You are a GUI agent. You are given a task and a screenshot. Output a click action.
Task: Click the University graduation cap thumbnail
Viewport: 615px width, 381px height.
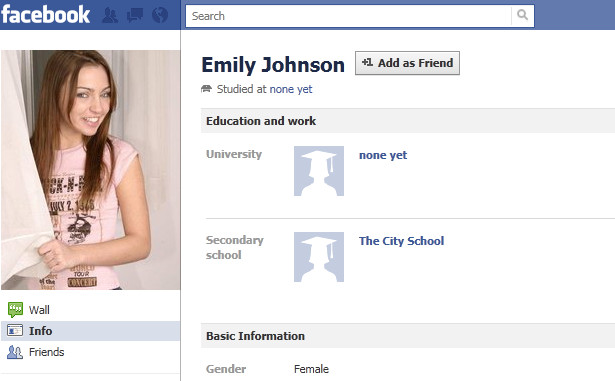tap(319, 171)
